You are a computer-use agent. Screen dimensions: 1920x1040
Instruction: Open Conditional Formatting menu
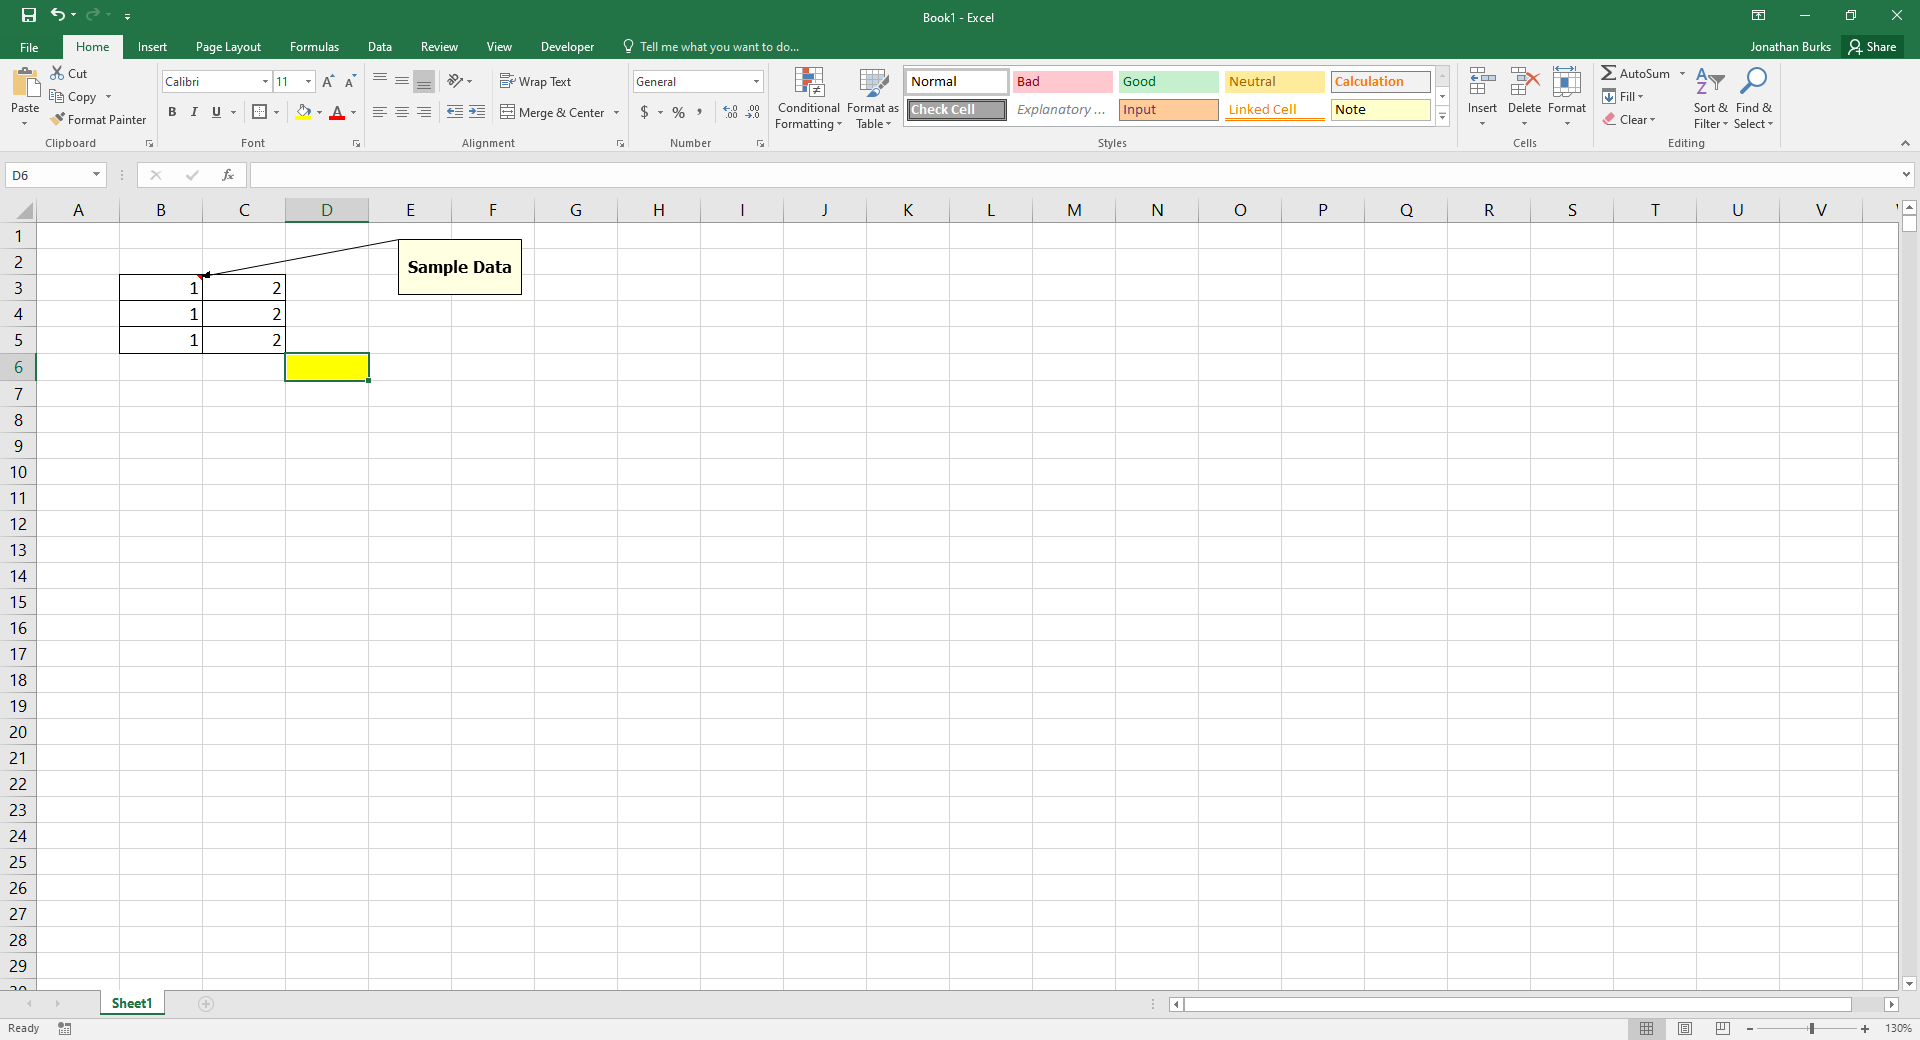pos(809,98)
